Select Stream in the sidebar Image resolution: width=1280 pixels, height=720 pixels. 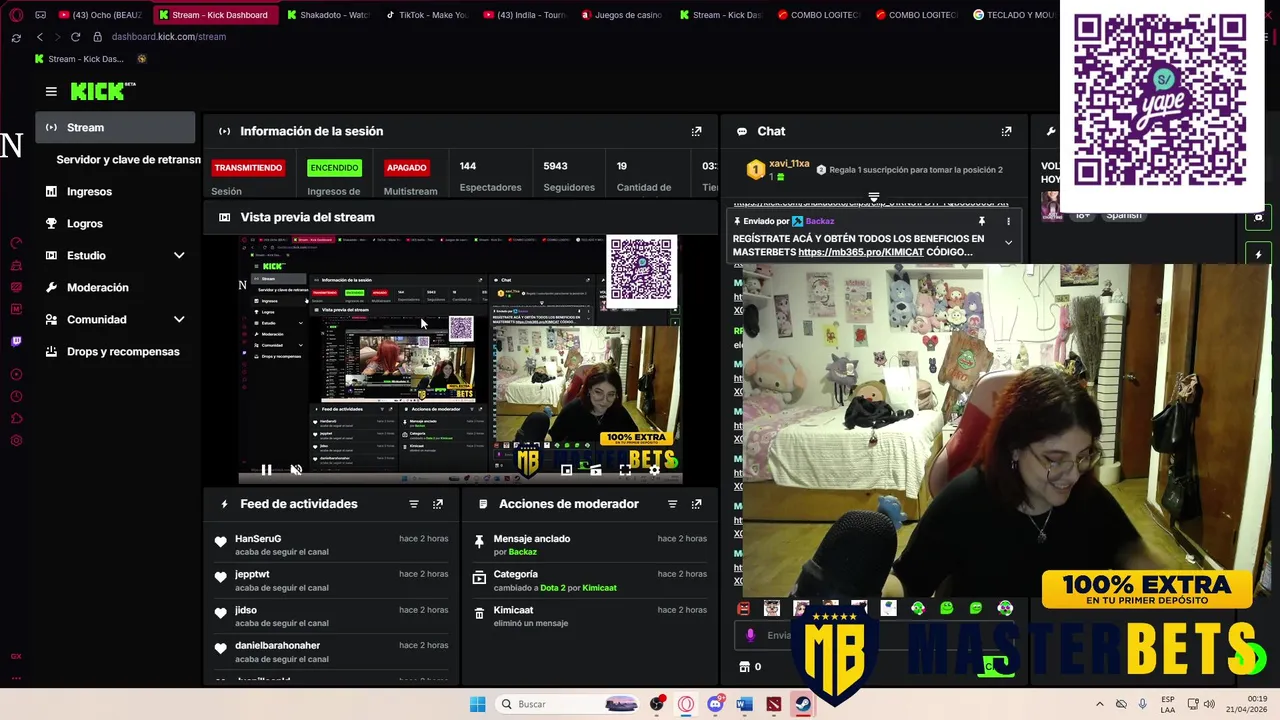(115, 127)
